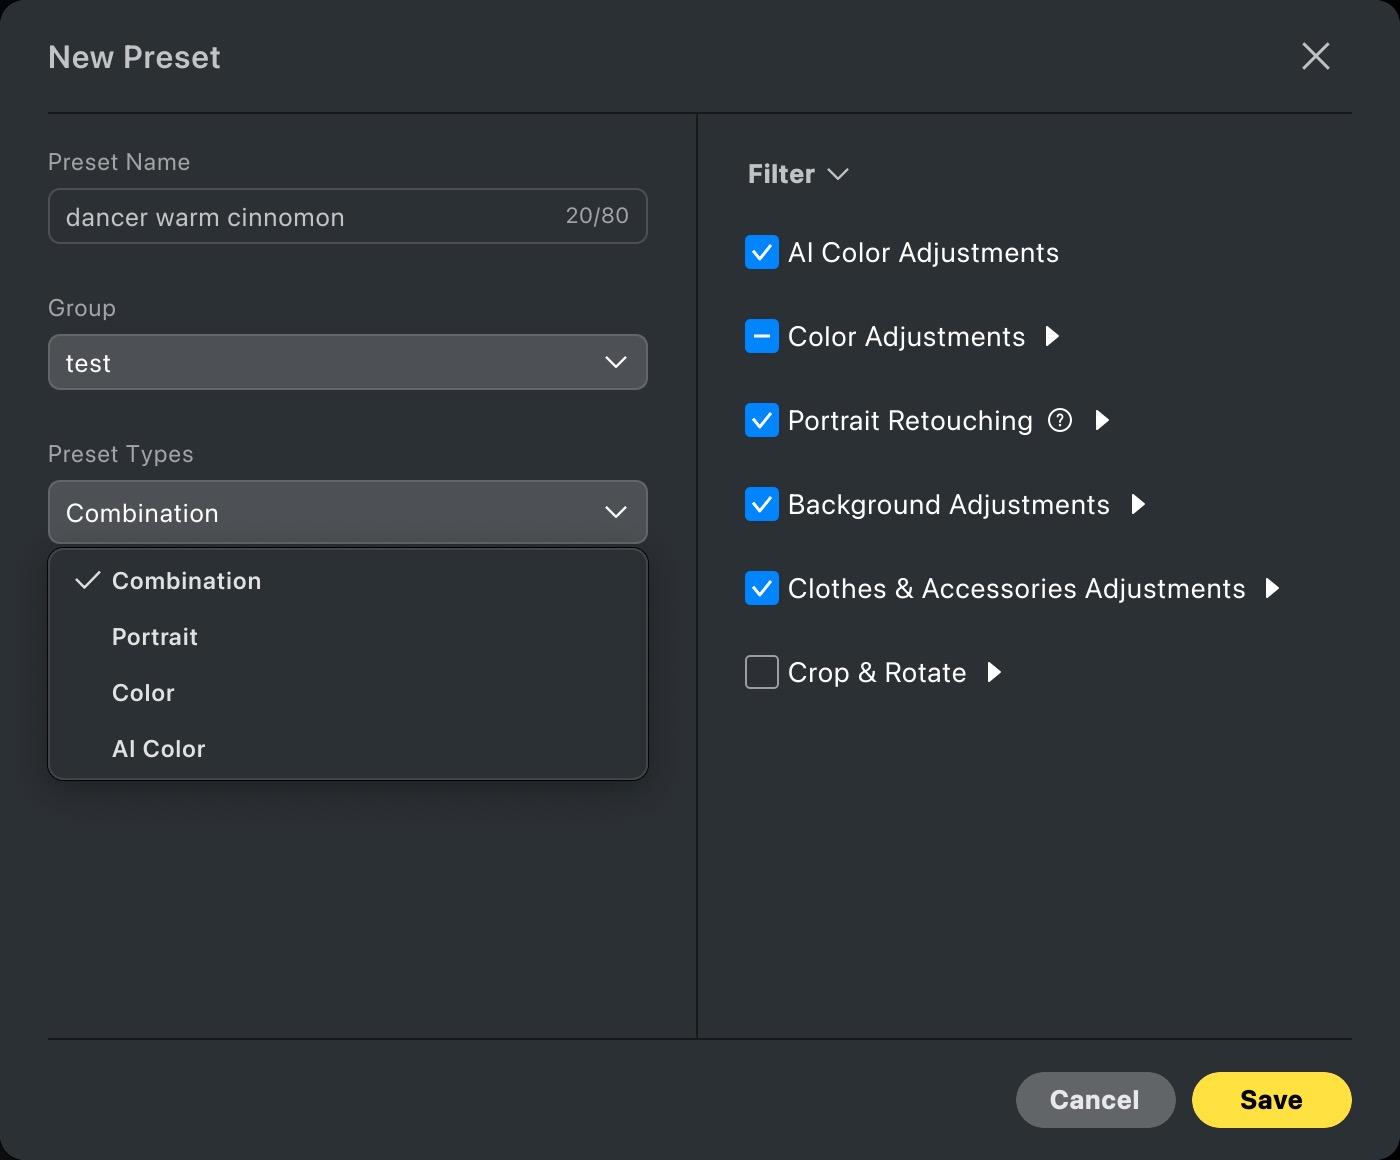Click into the Preset Name text field
1400x1160 pixels.
pos(300,216)
